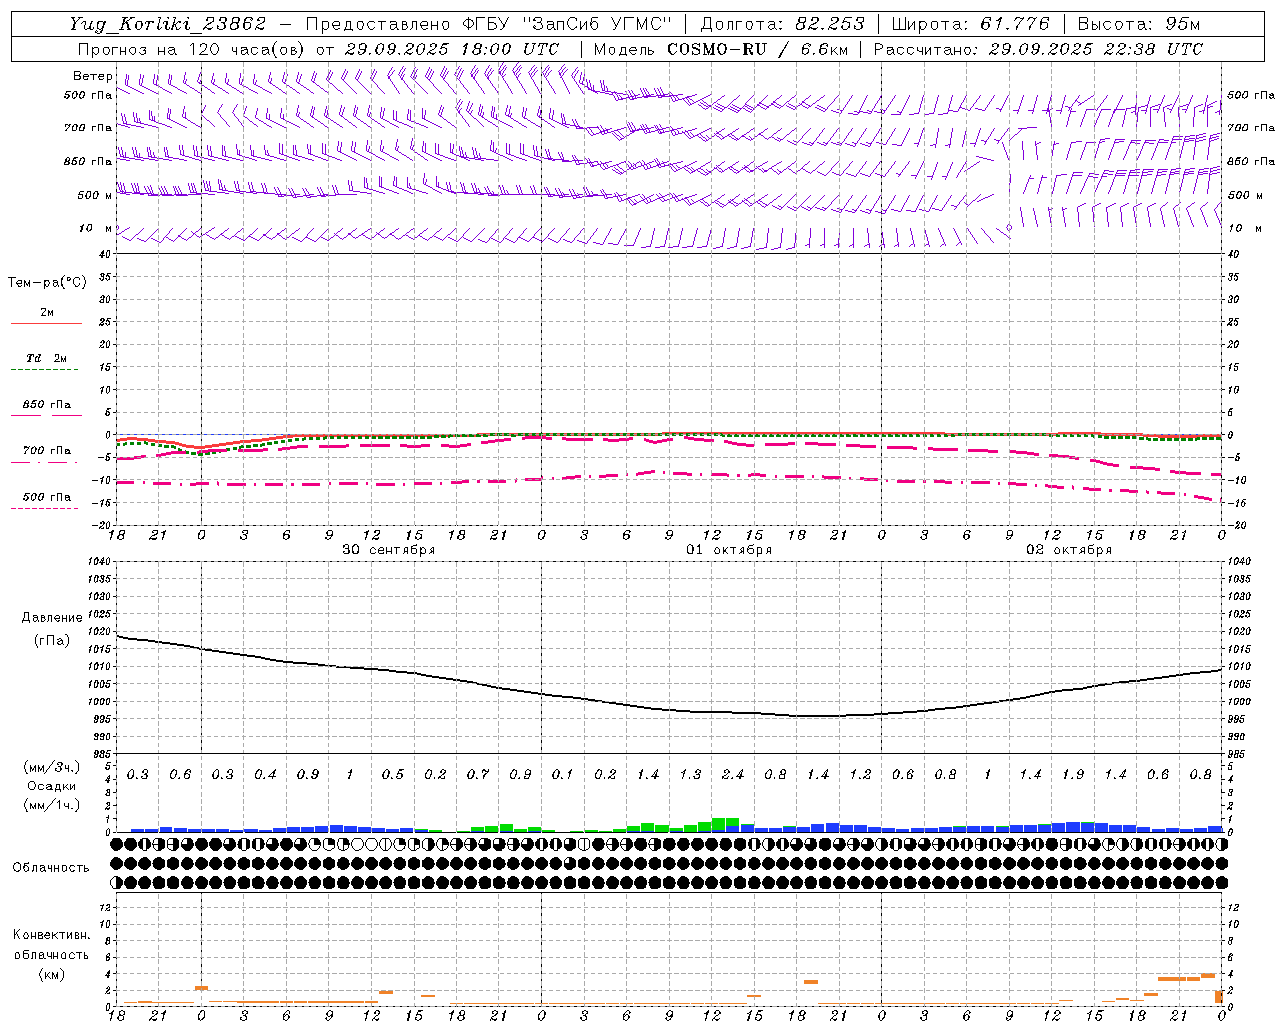Click the date label 30 сентября

coord(388,550)
